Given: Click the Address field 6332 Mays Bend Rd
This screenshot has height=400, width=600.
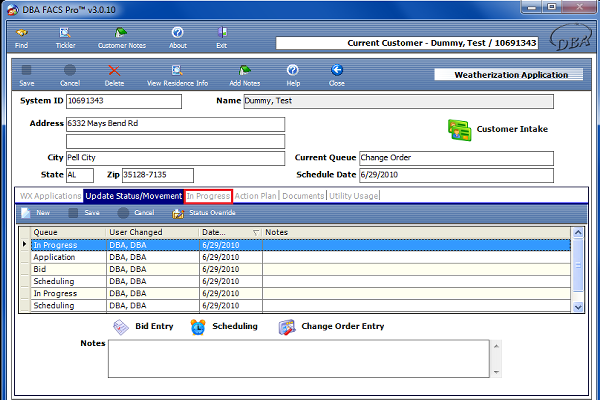Looking at the screenshot, I should click(x=176, y=124).
